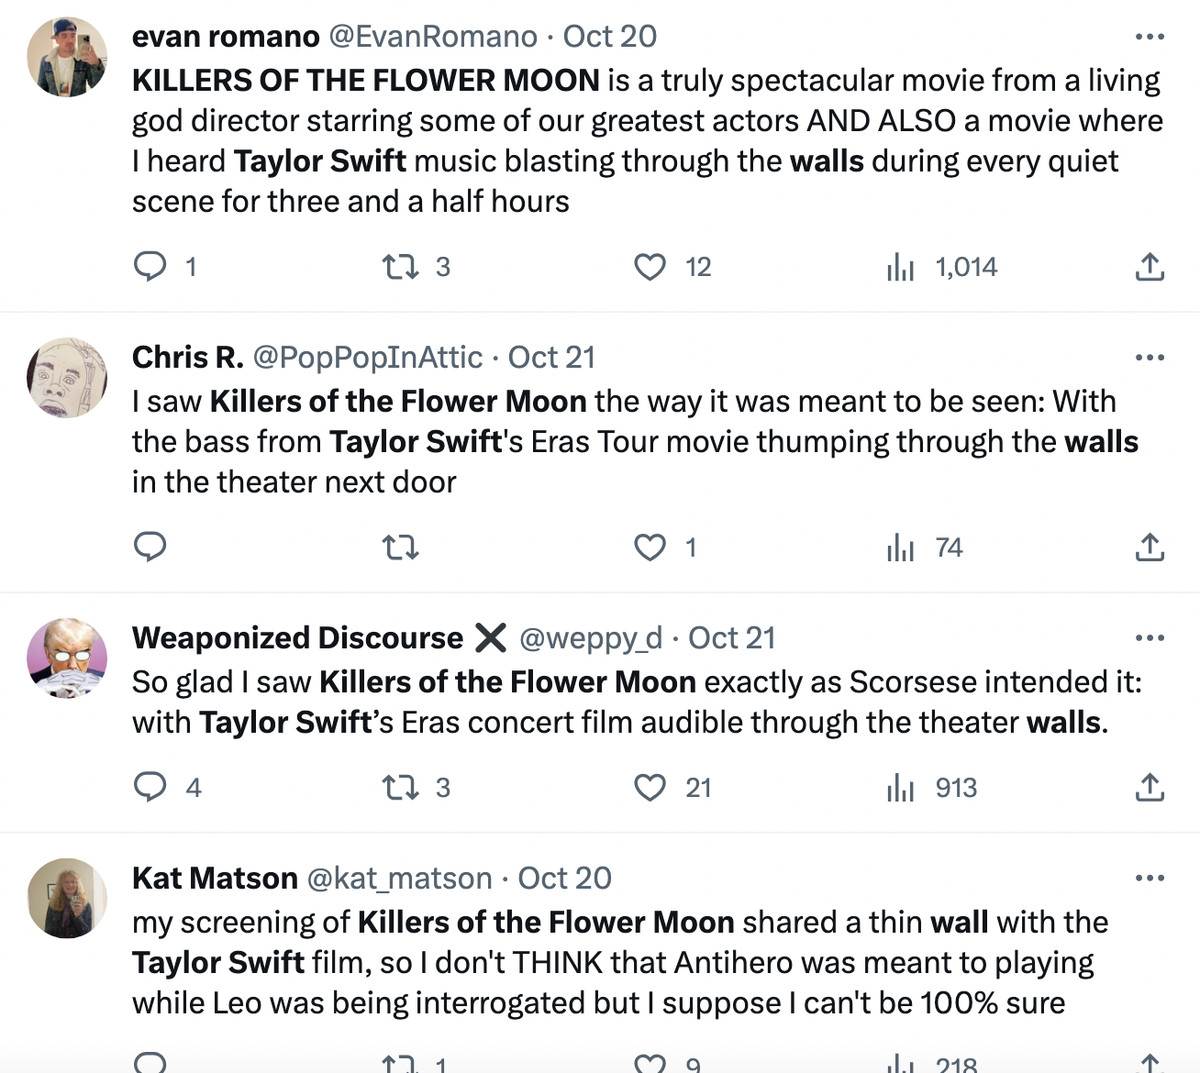Reply to Weaponized Discourse's tweet
Screen dimensions: 1200x1073
click(150, 788)
